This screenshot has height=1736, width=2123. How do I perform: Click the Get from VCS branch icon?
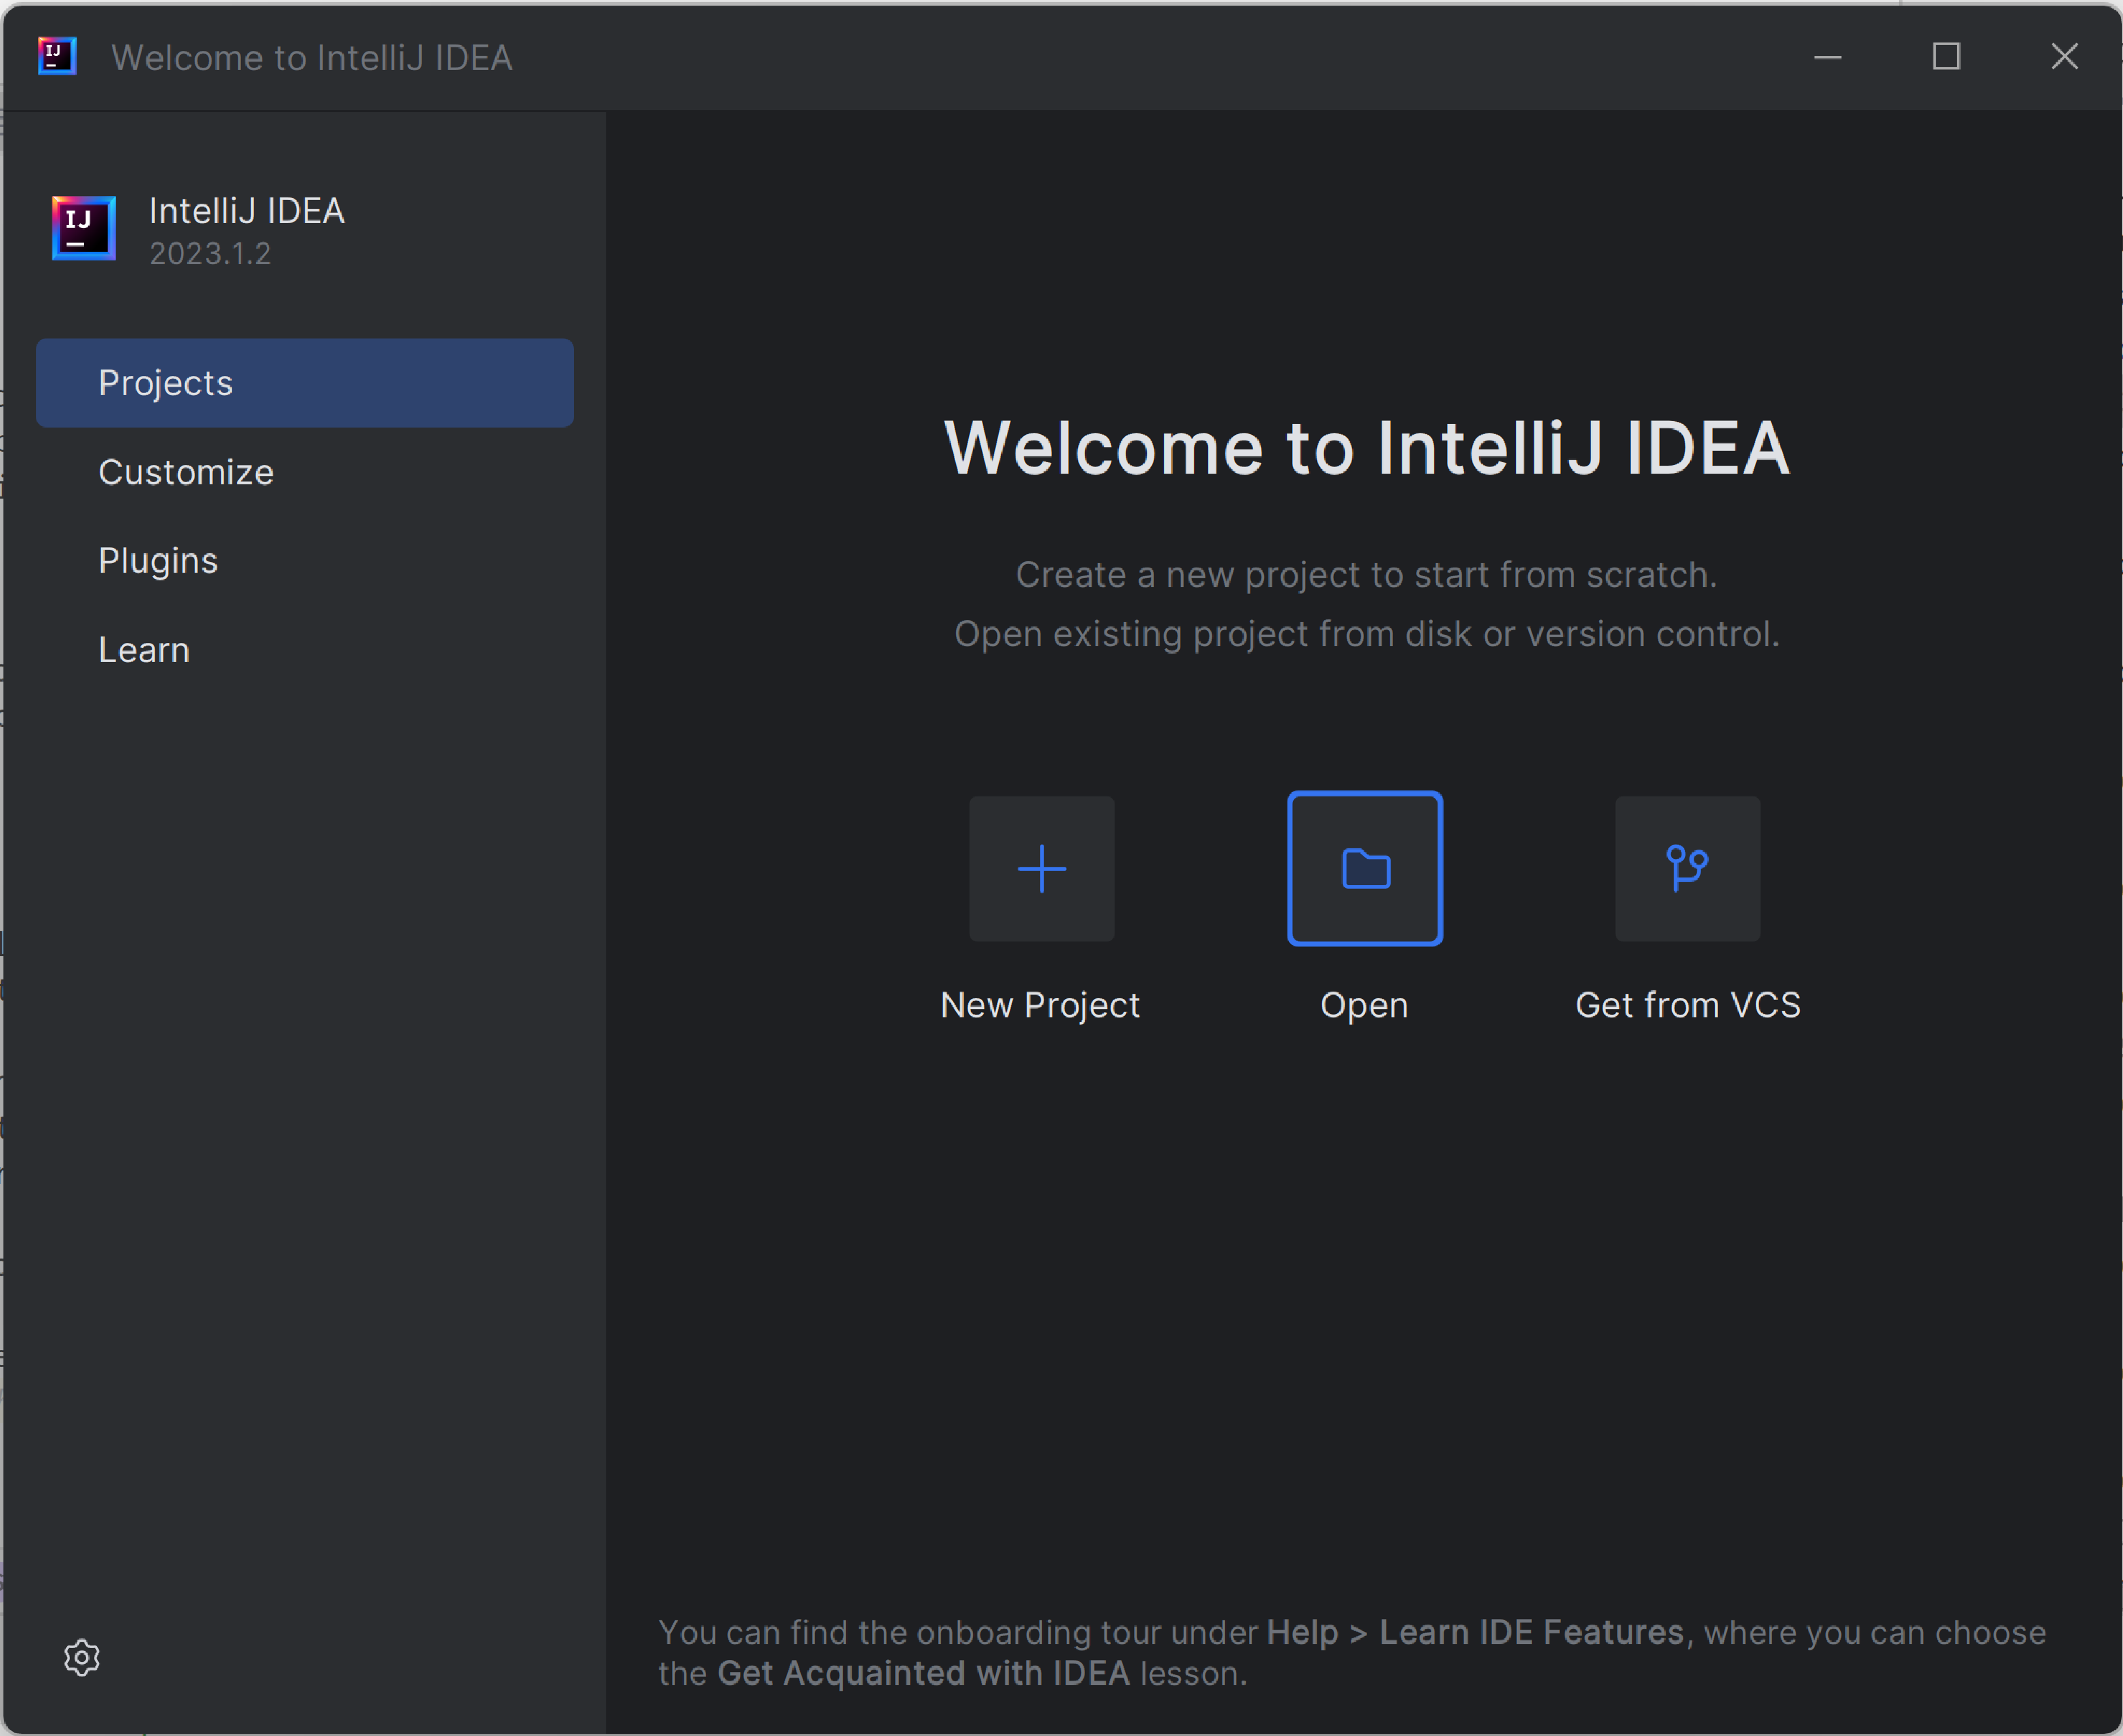pyautogui.click(x=1687, y=868)
